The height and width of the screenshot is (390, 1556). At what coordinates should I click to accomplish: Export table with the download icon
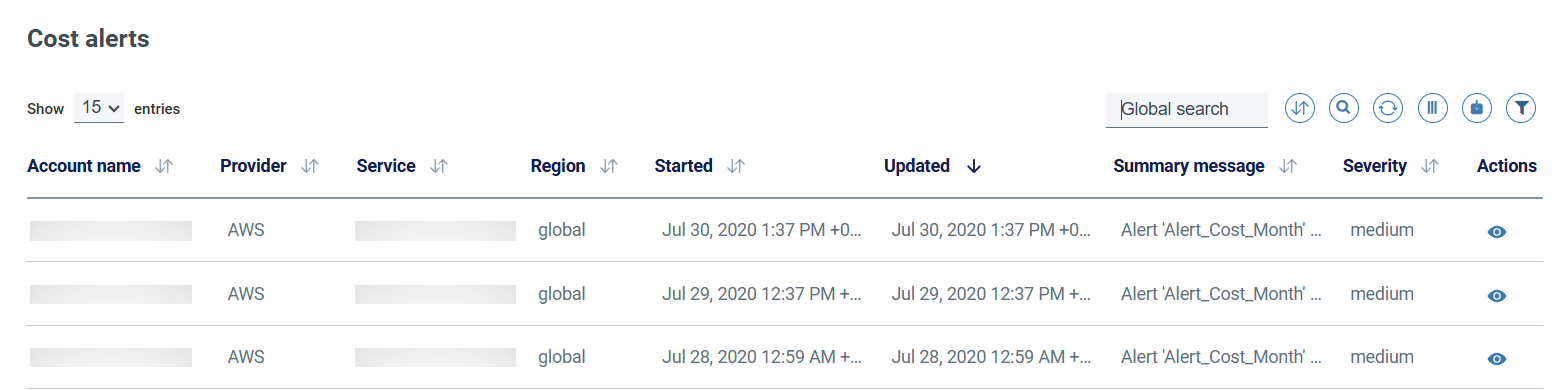[x=1476, y=108]
